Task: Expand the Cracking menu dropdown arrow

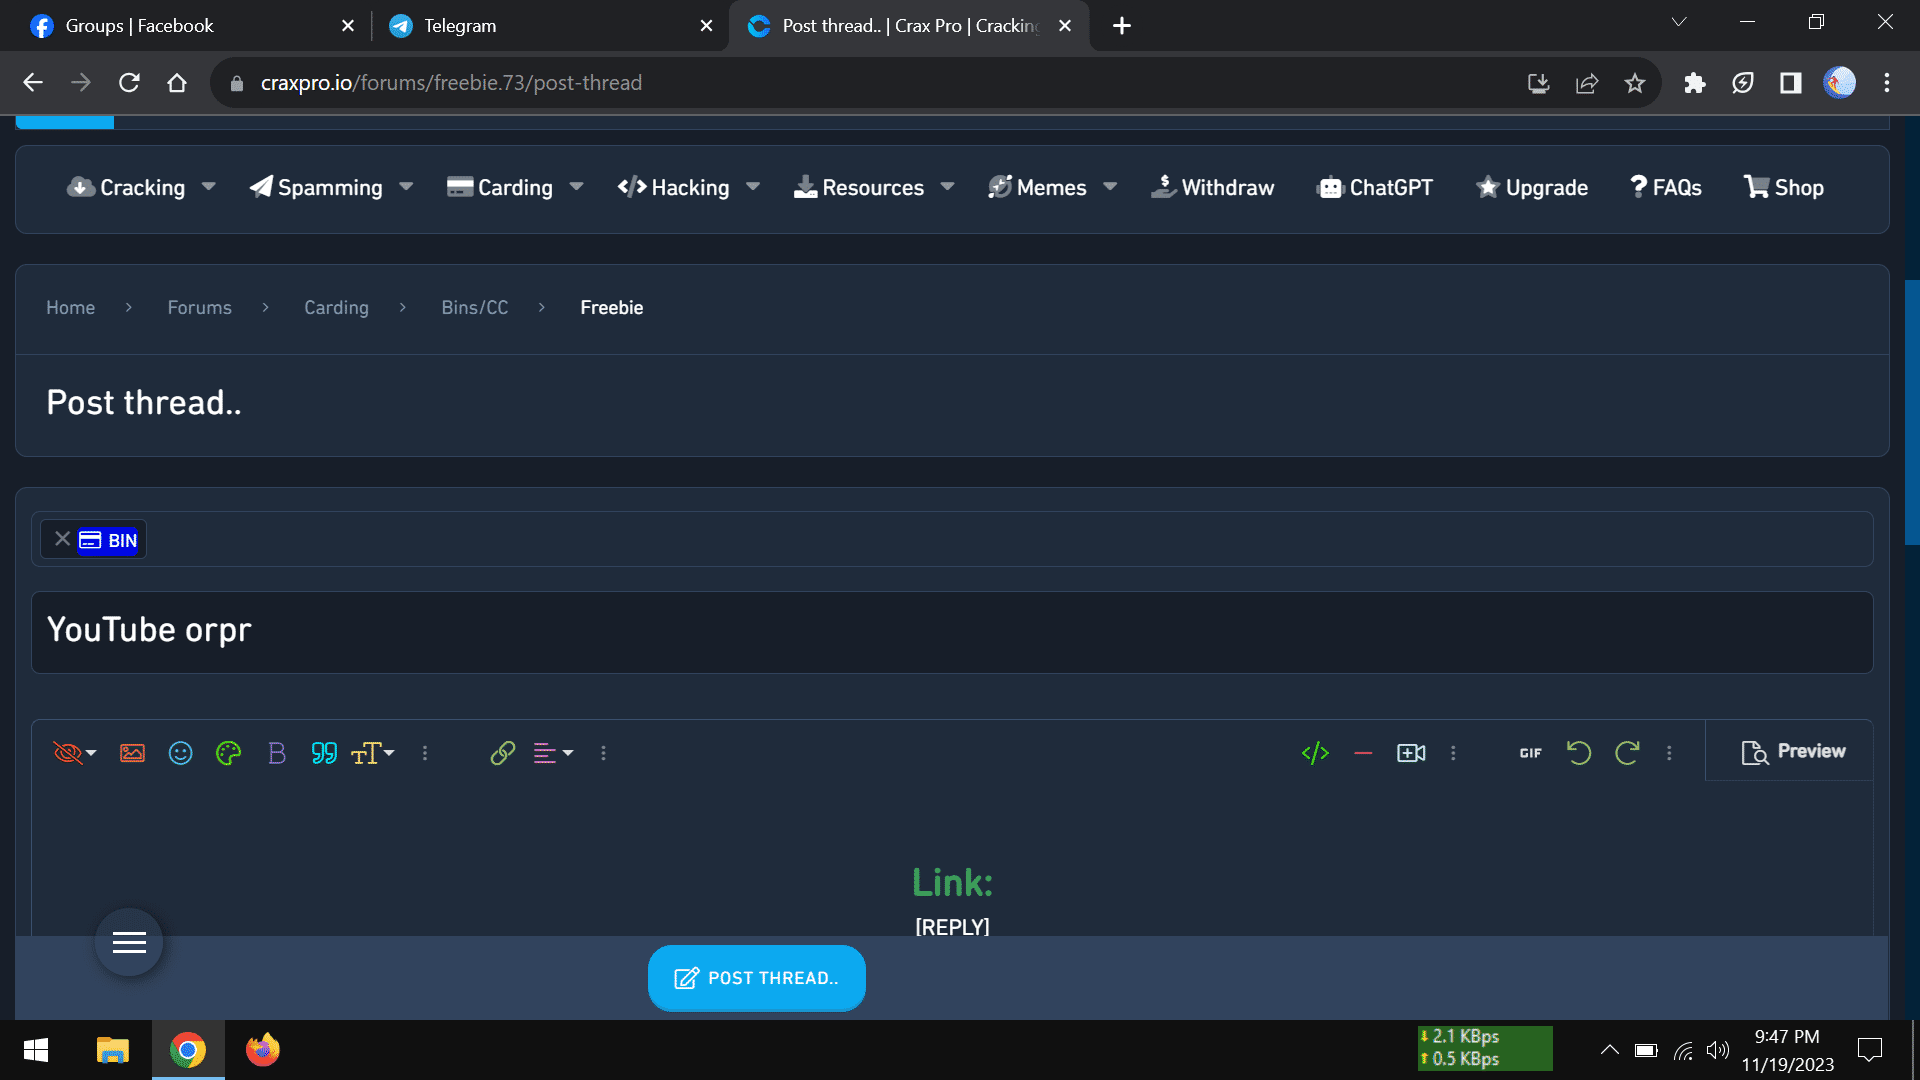Action: [209, 187]
